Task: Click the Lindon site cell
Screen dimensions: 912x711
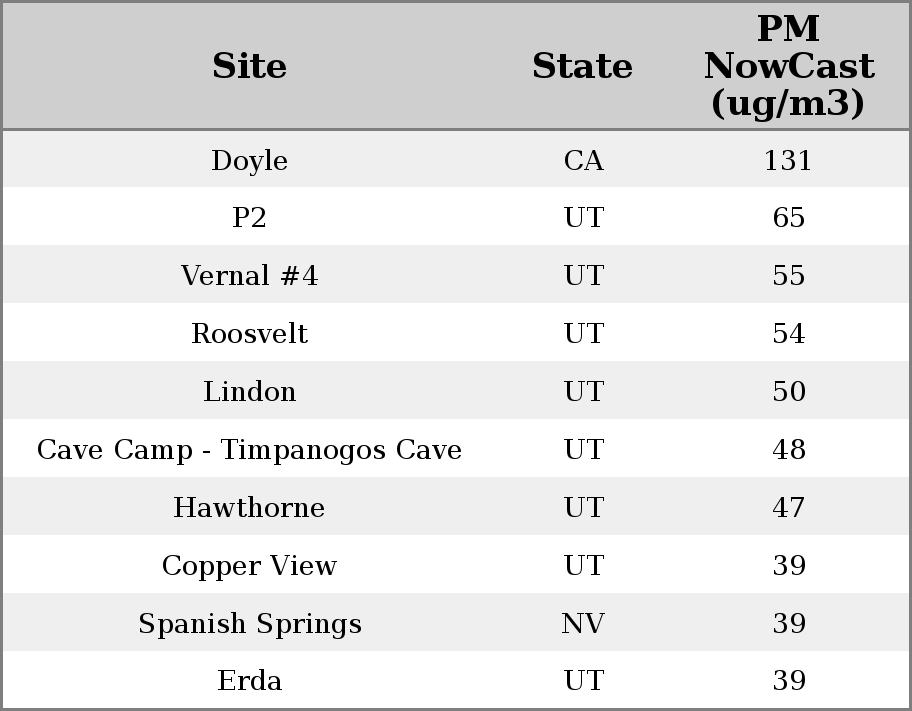Action: [249, 392]
